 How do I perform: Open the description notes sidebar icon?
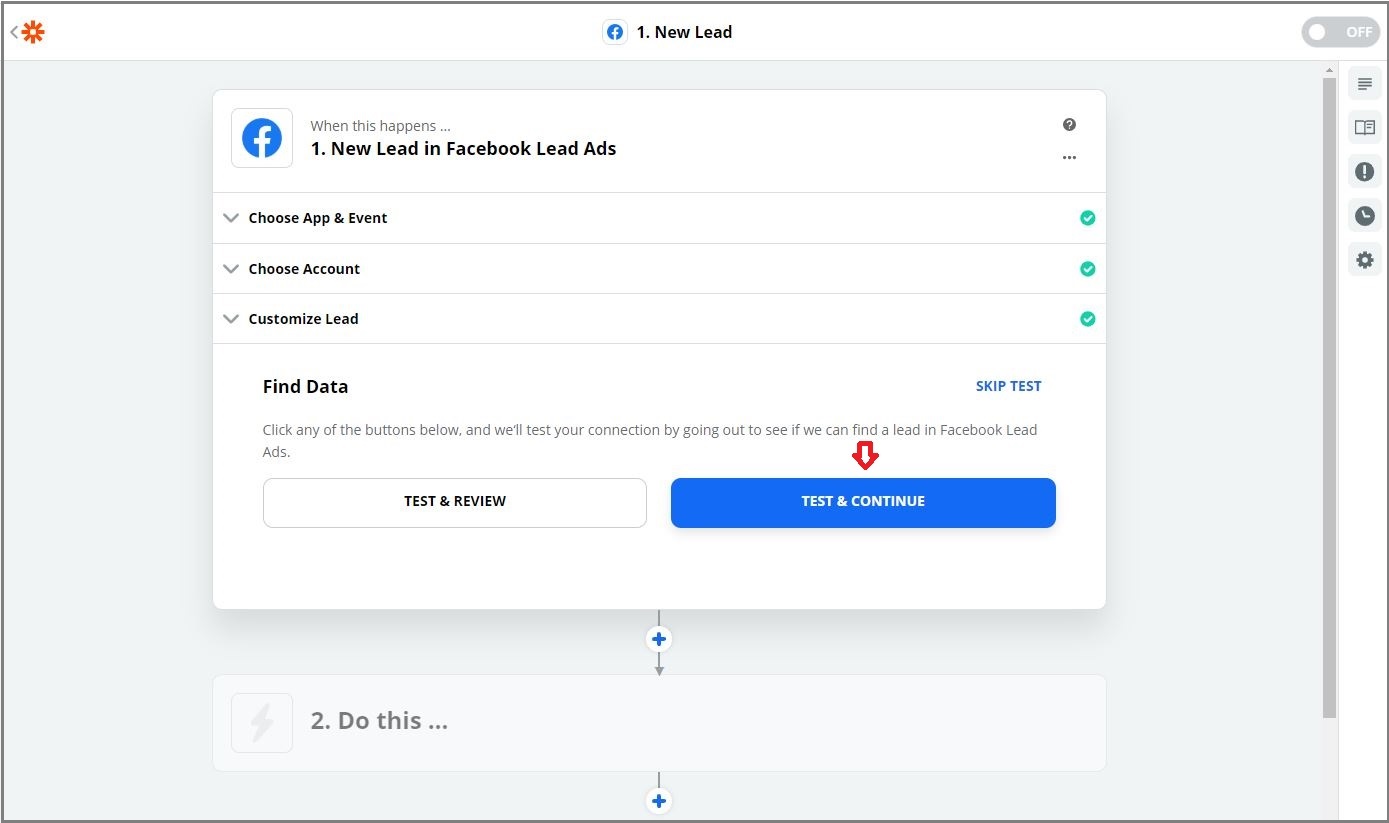pyautogui.click(x=1364, y=83)
